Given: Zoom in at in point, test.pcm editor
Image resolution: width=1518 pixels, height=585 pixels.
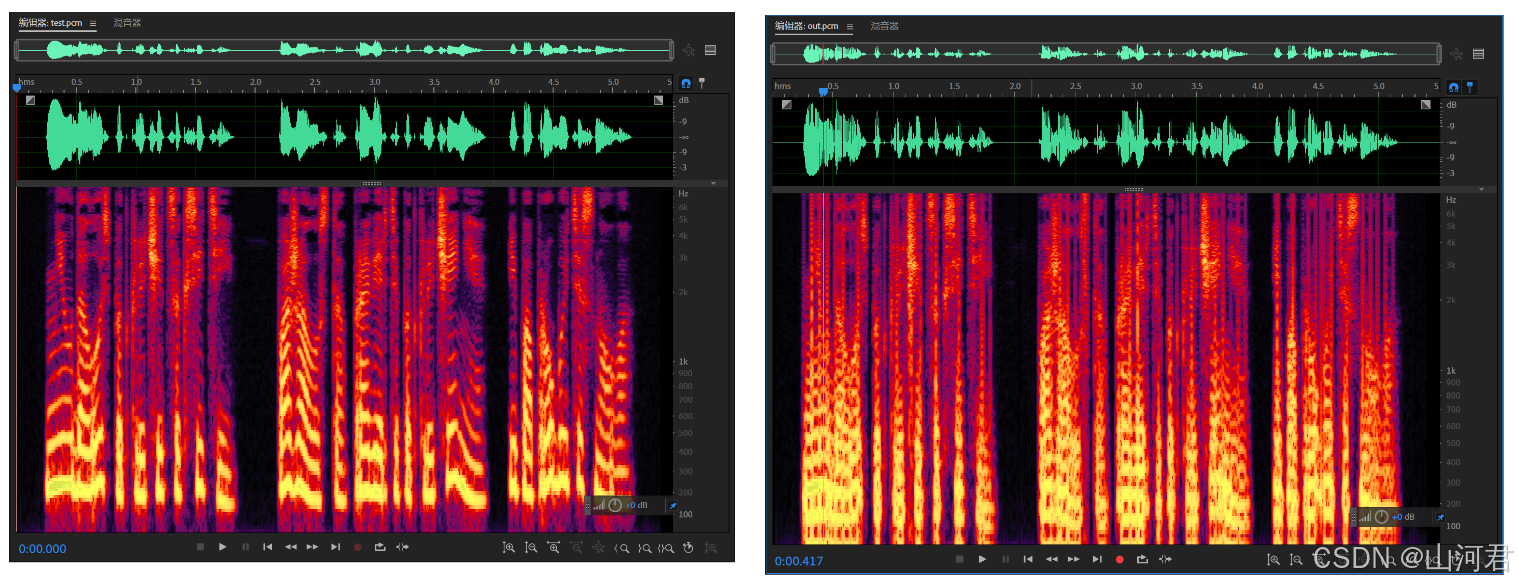Looking at the screenshot, I should click(x=621, y=547).
